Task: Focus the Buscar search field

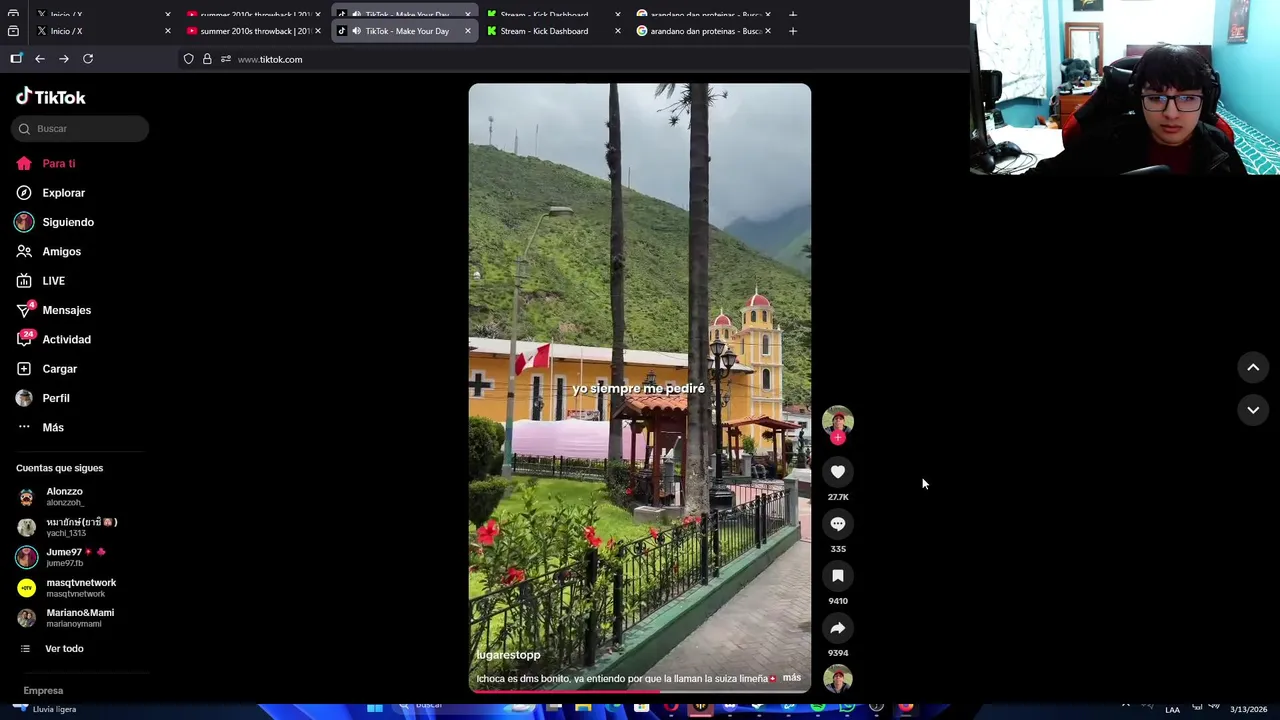Action: click(x=80, y=128)
